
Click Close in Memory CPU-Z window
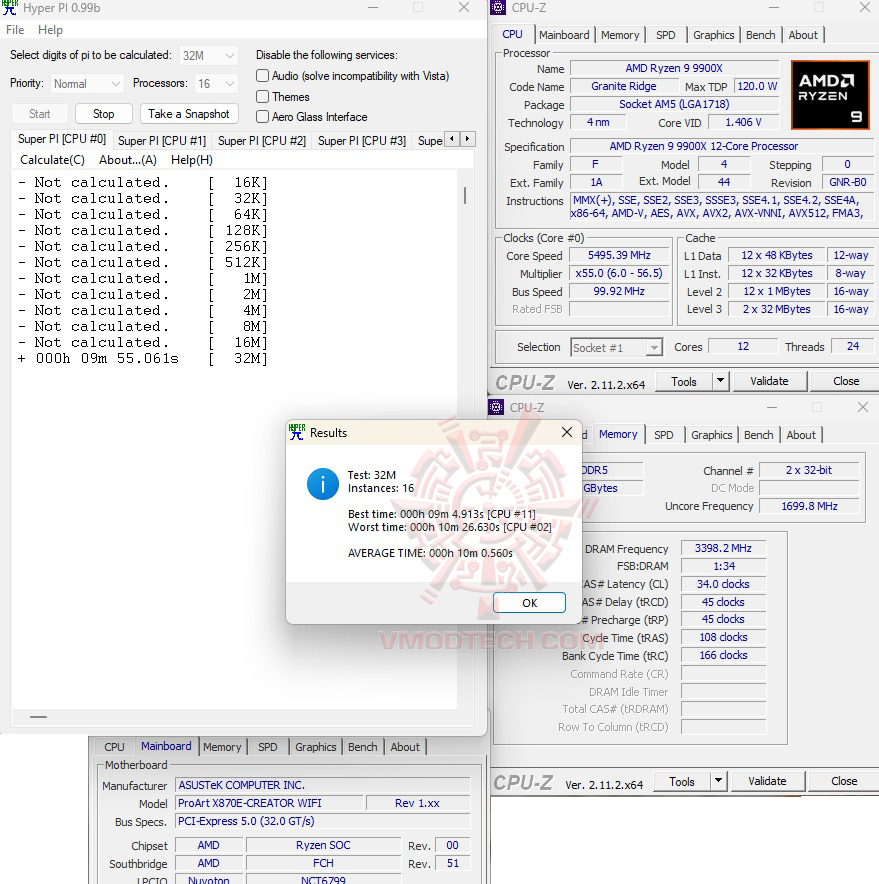844,781
